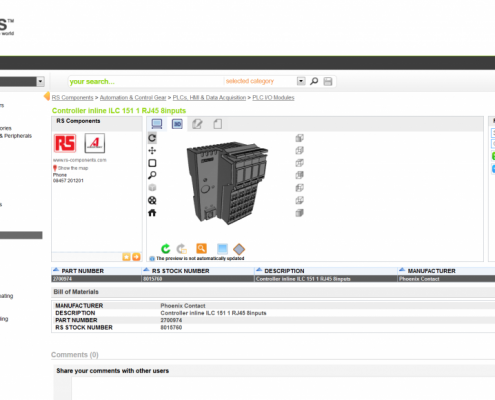
Task: Click '8015760' value in Bill of Materials
Action: click(x=171, y=328)
